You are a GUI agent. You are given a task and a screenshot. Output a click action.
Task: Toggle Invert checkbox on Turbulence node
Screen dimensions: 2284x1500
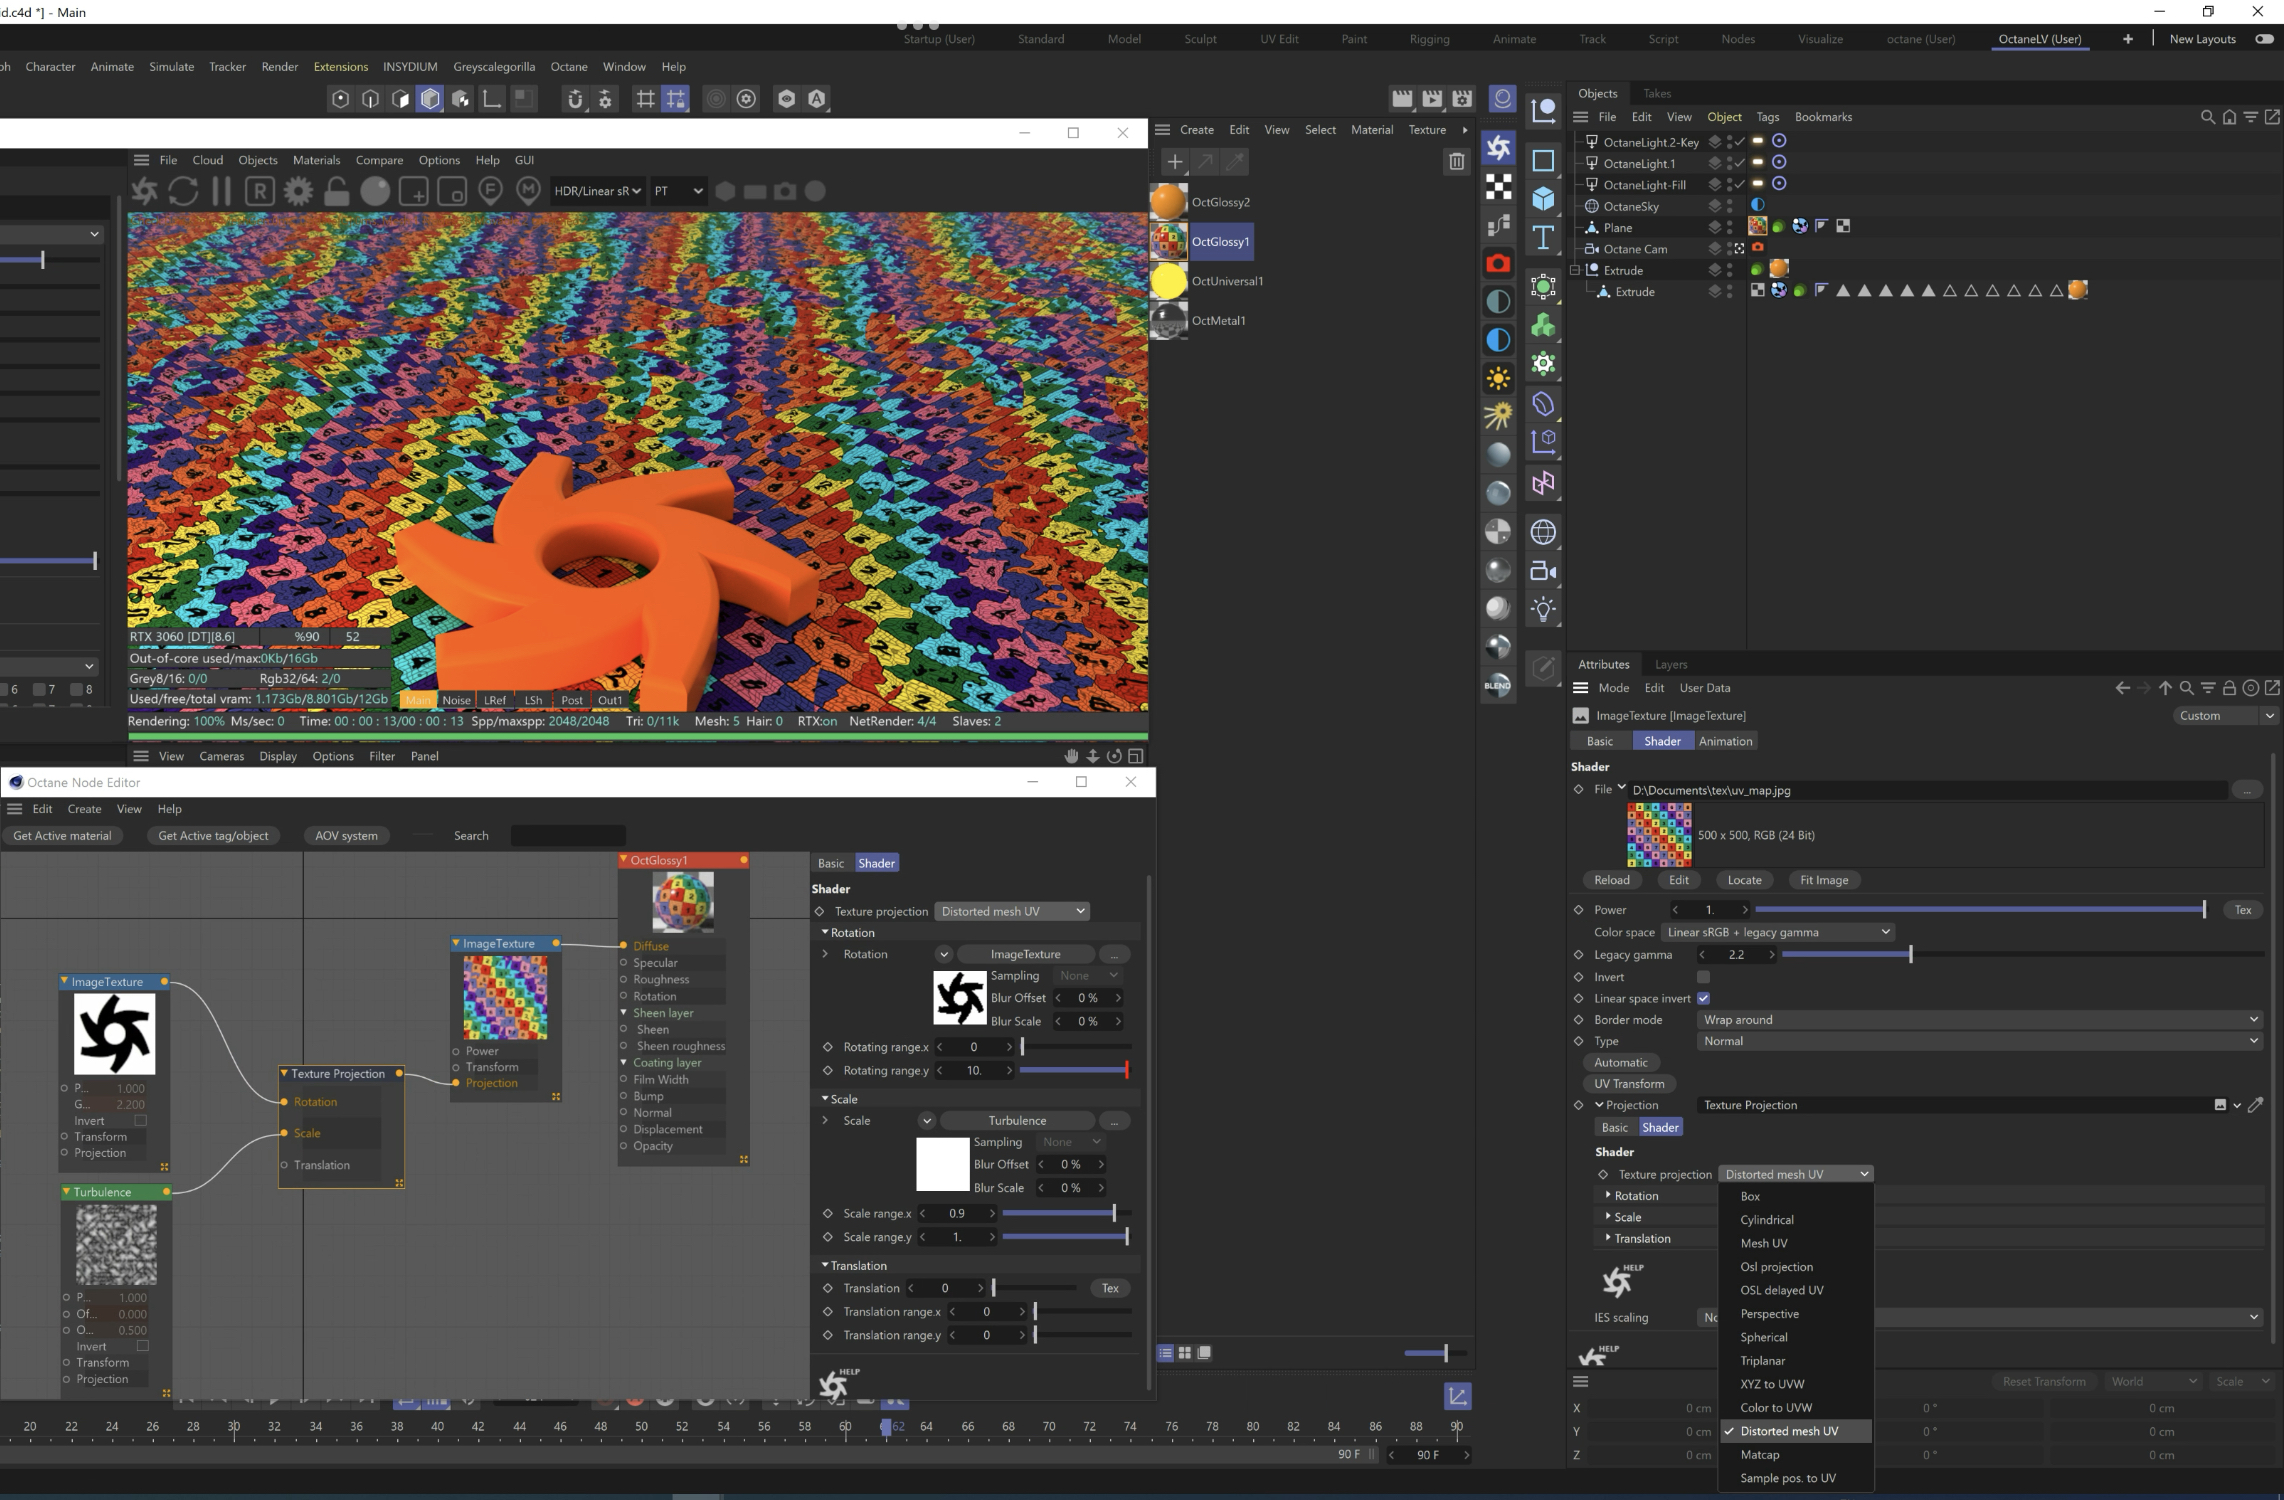[142, 1346]
